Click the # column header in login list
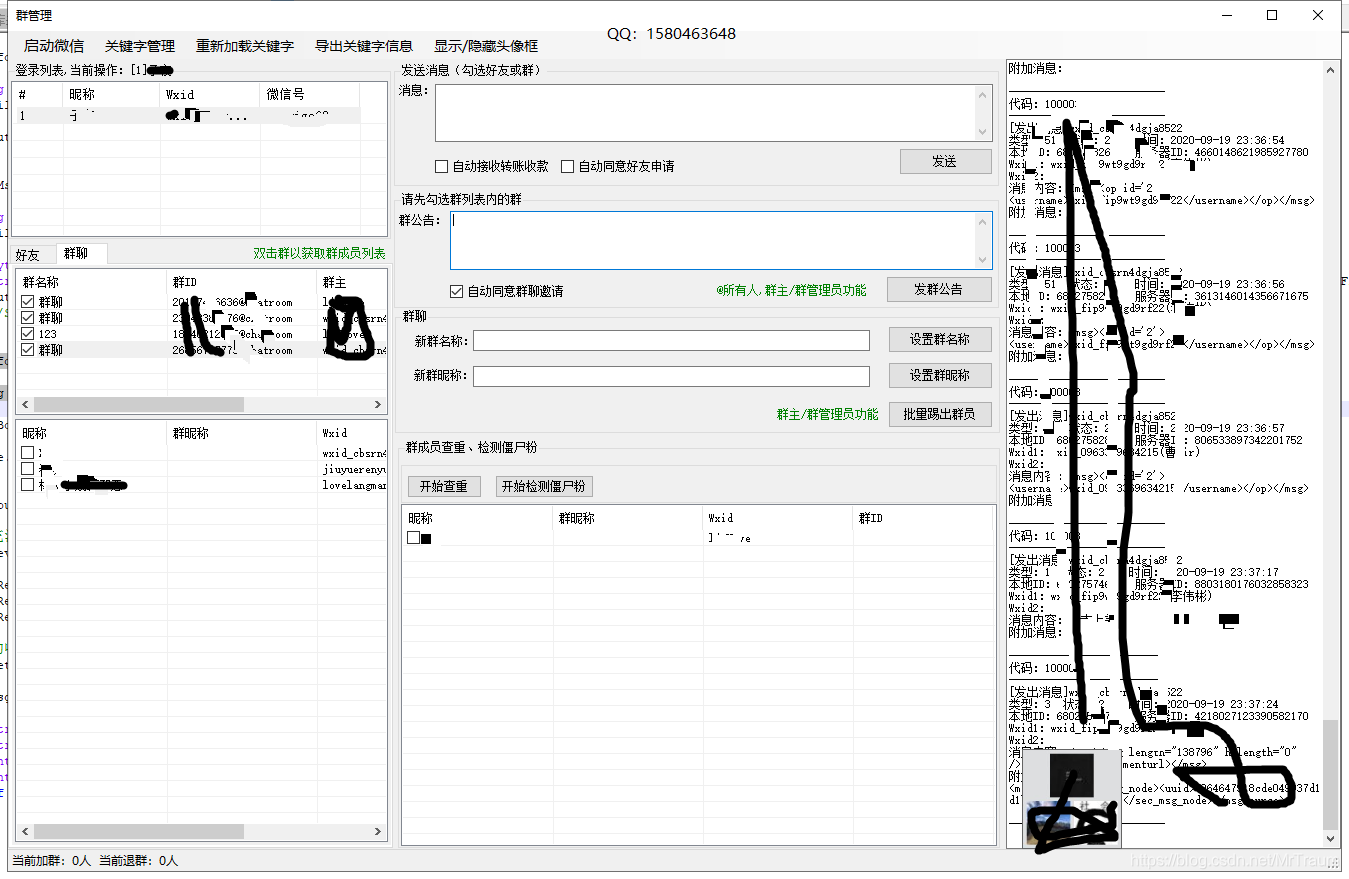The width and height of the screenshot is (1349, 879). pyautogui.click(x=36, y=94)
